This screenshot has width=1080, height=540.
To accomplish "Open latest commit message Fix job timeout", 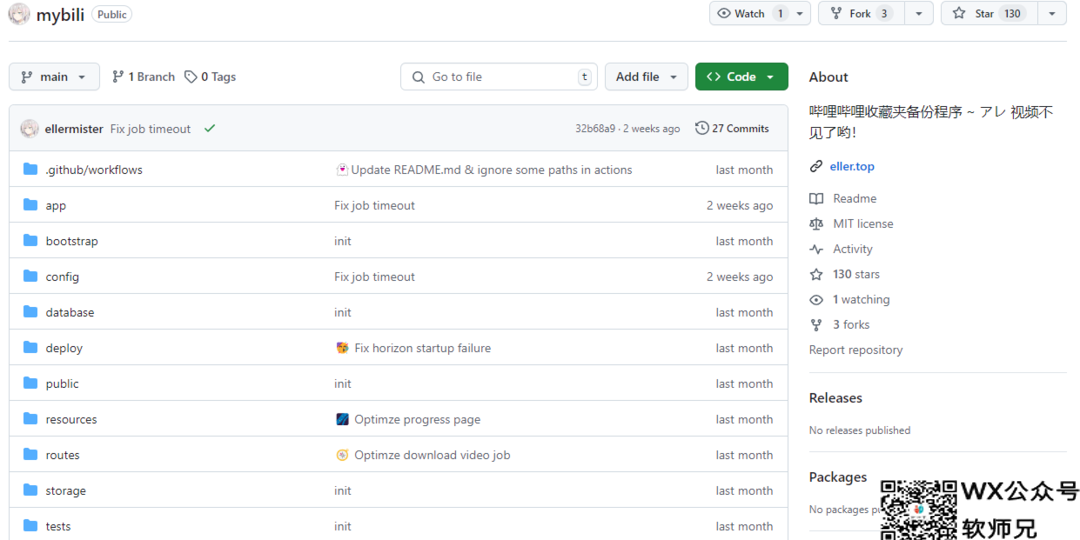I will (x=150, y=129).
